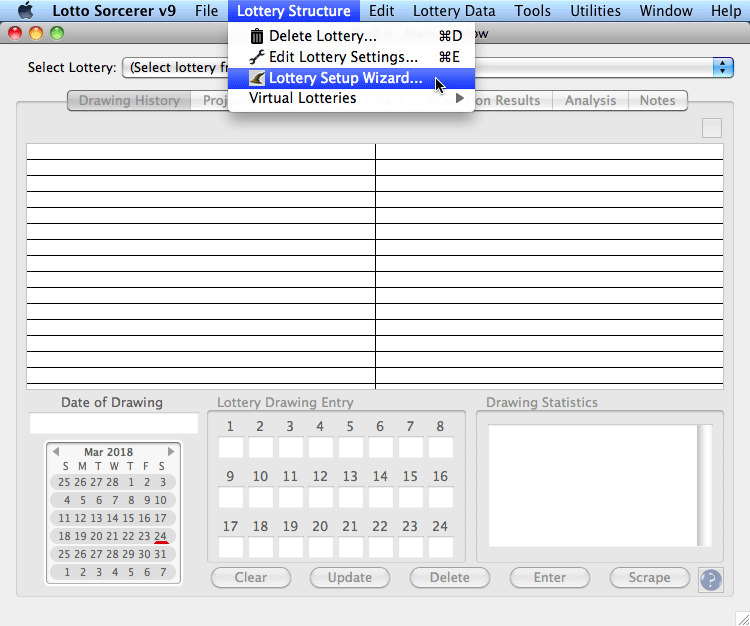Select March 15 in the calendar
The image size is (750, 626).
[128, 518]
